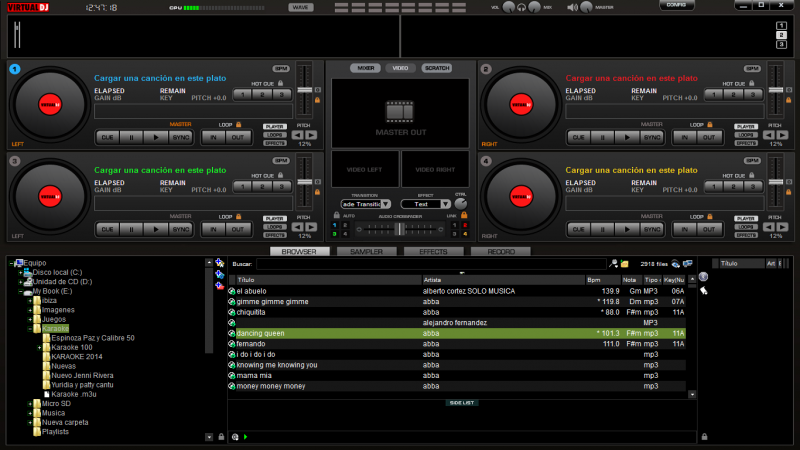Select the BROWSER tab
Screen dimensions: 800x450
click(299, 252)
